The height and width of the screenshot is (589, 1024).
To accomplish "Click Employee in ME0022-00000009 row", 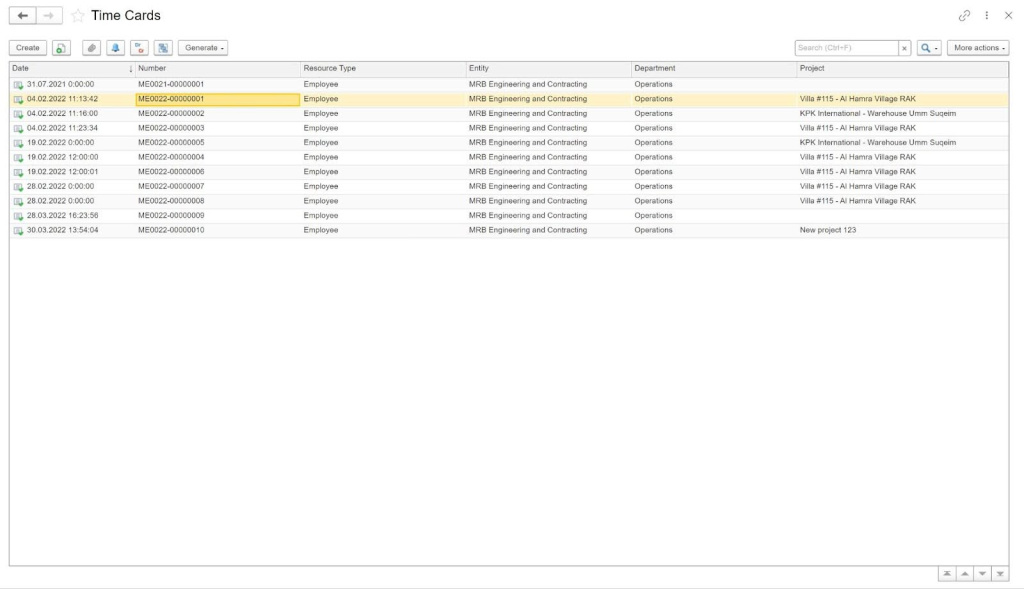I will point(321,215).
